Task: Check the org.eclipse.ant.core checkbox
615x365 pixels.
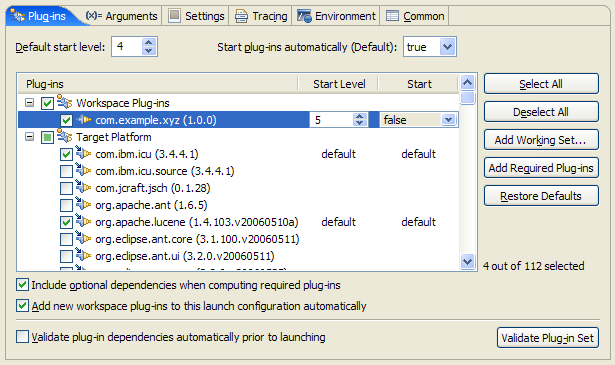Action: coord(66,240)
